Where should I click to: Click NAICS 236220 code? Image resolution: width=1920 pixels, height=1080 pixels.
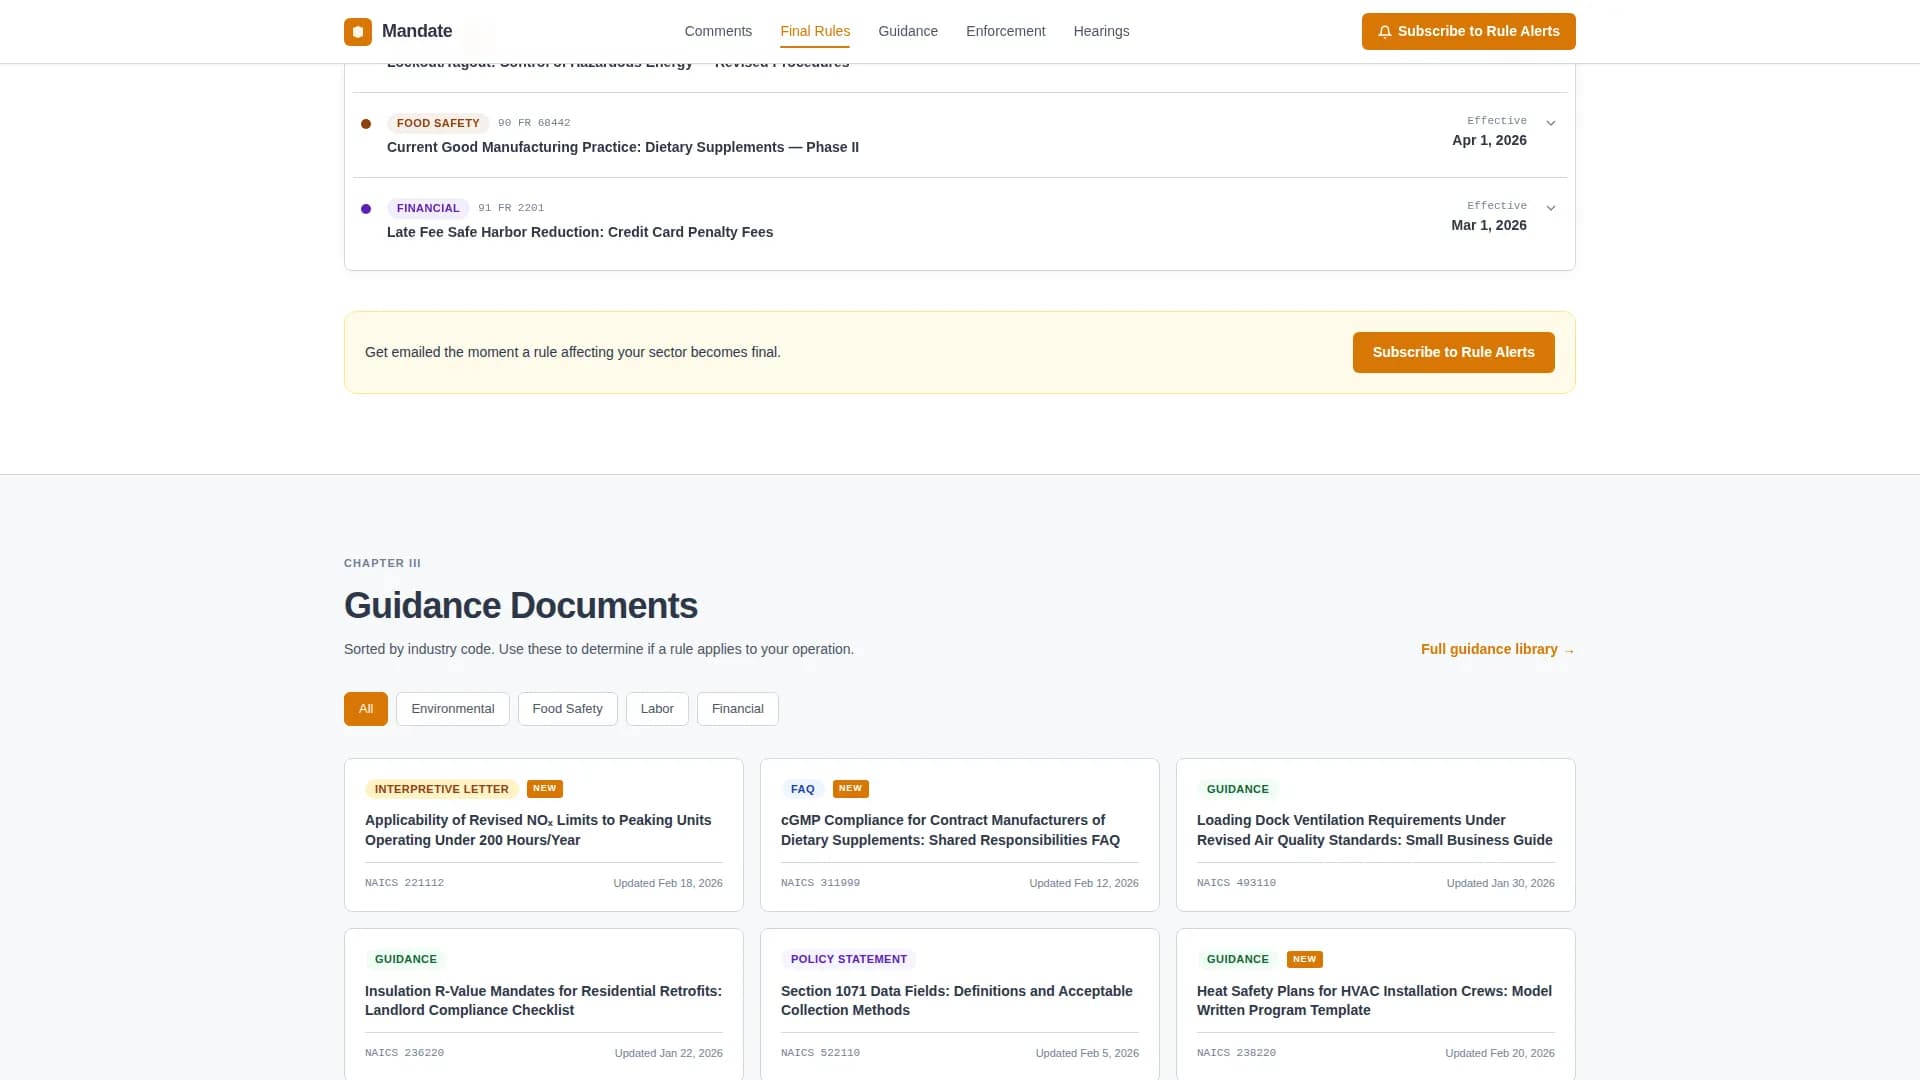click(x=404, y=1053)
